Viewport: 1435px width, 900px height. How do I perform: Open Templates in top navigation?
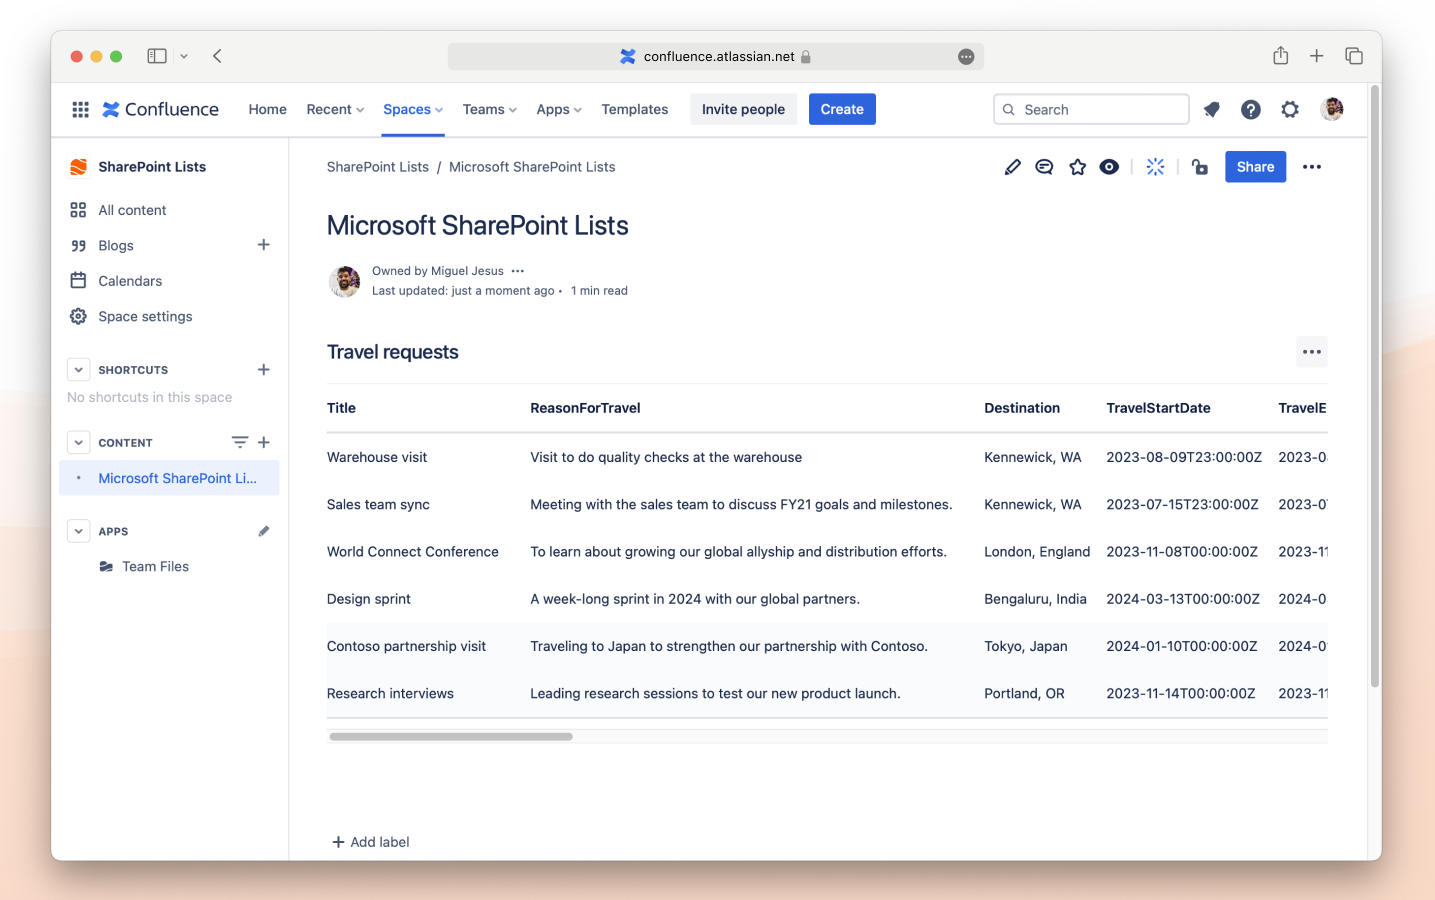635,110
